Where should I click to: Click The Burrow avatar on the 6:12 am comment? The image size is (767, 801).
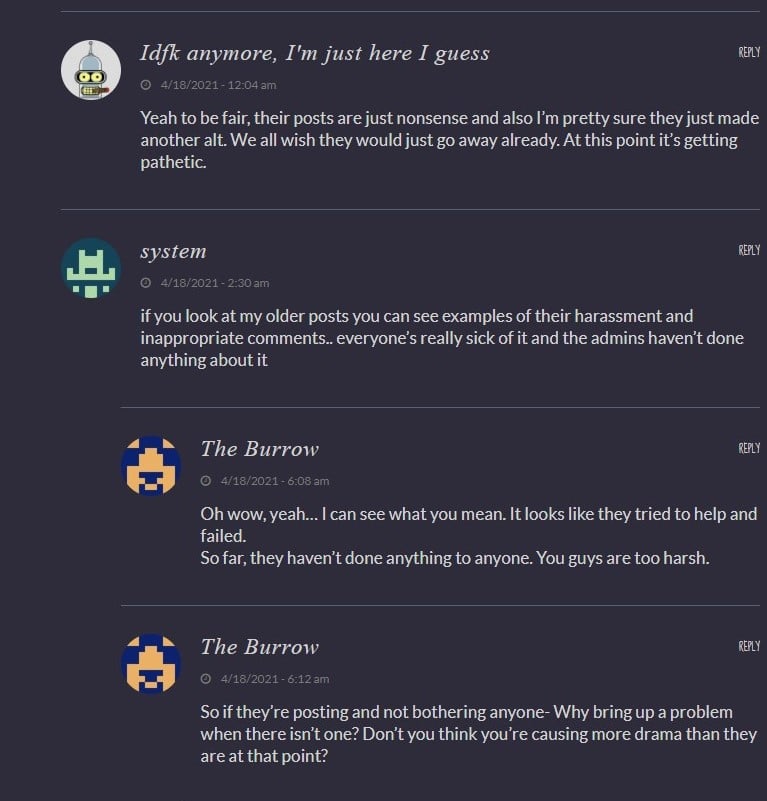tap(151, 664)
